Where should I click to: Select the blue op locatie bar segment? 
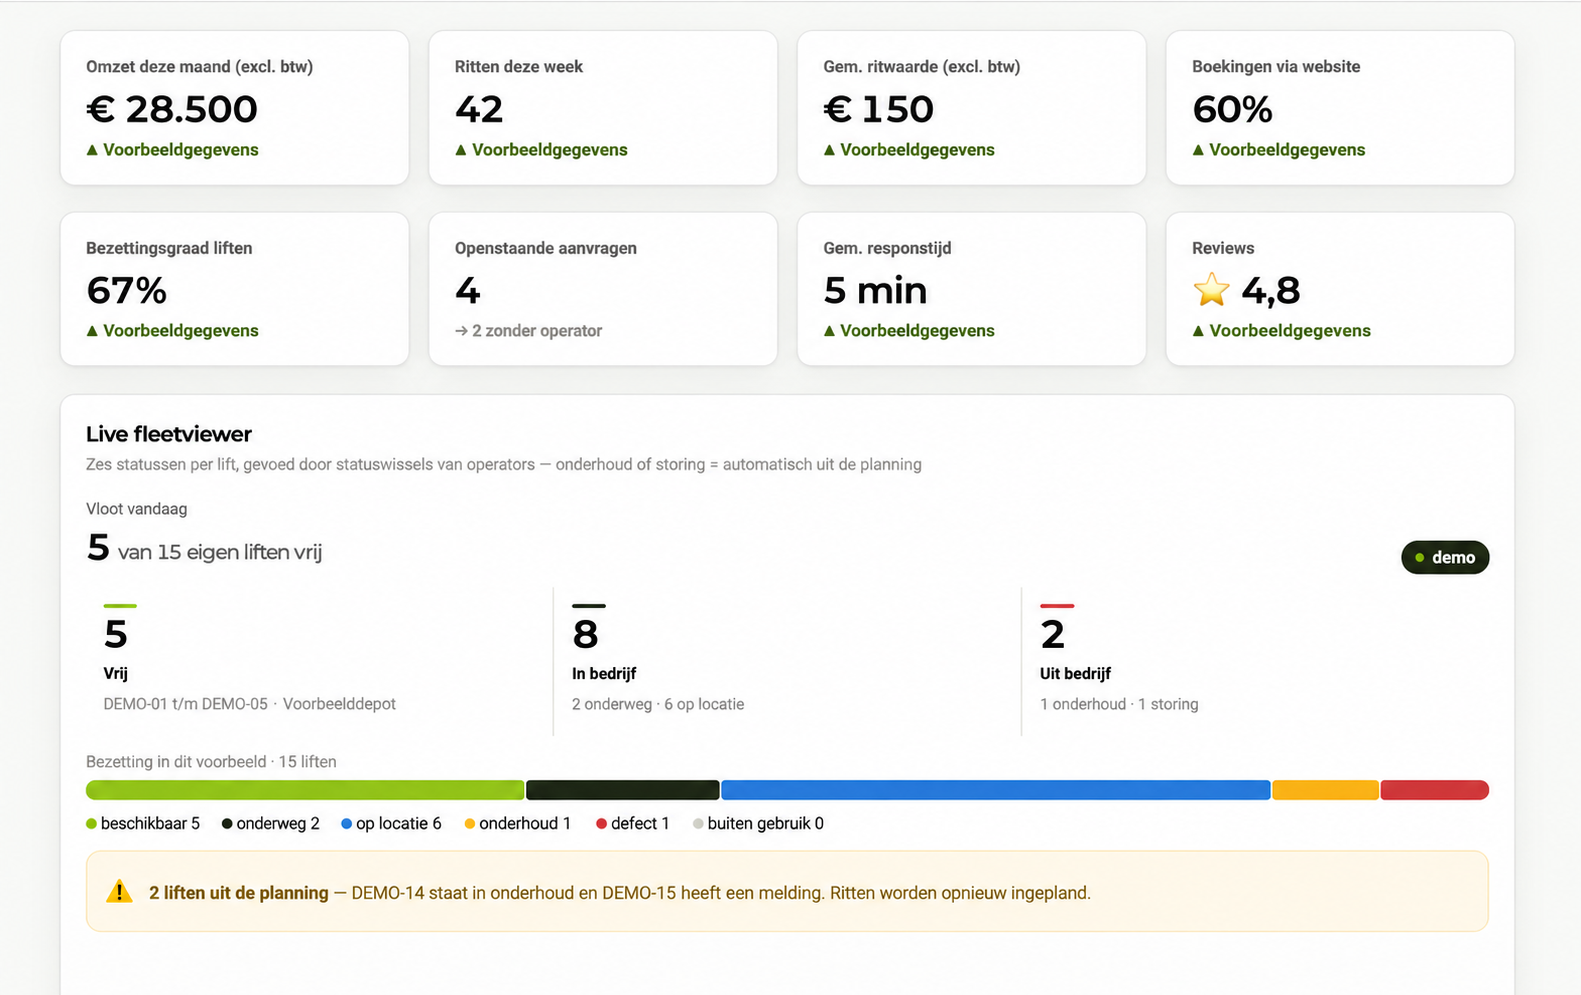coord(996,790)
